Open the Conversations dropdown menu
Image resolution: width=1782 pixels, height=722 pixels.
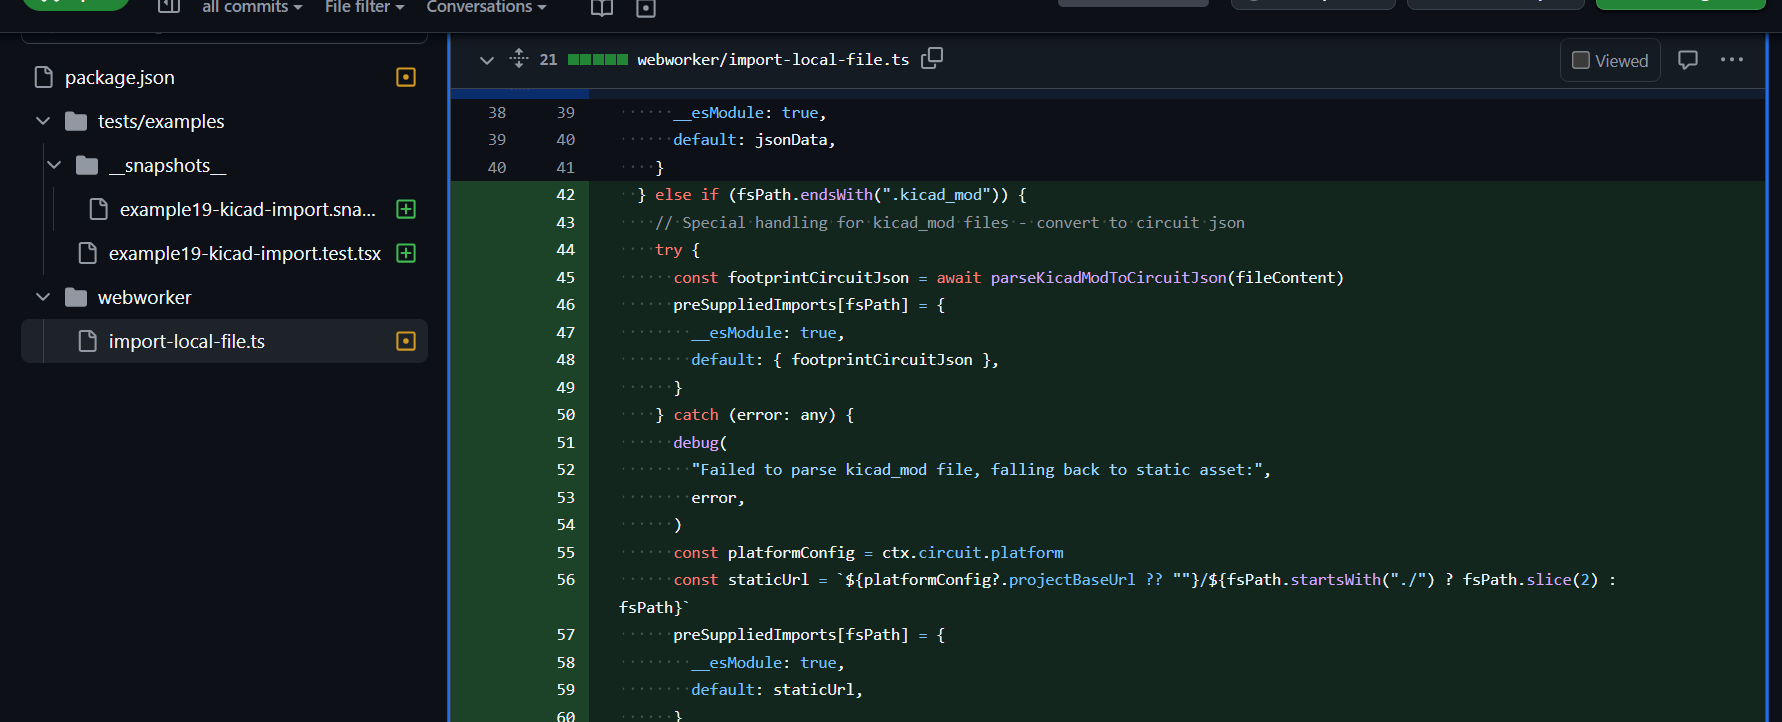[486, 7]
